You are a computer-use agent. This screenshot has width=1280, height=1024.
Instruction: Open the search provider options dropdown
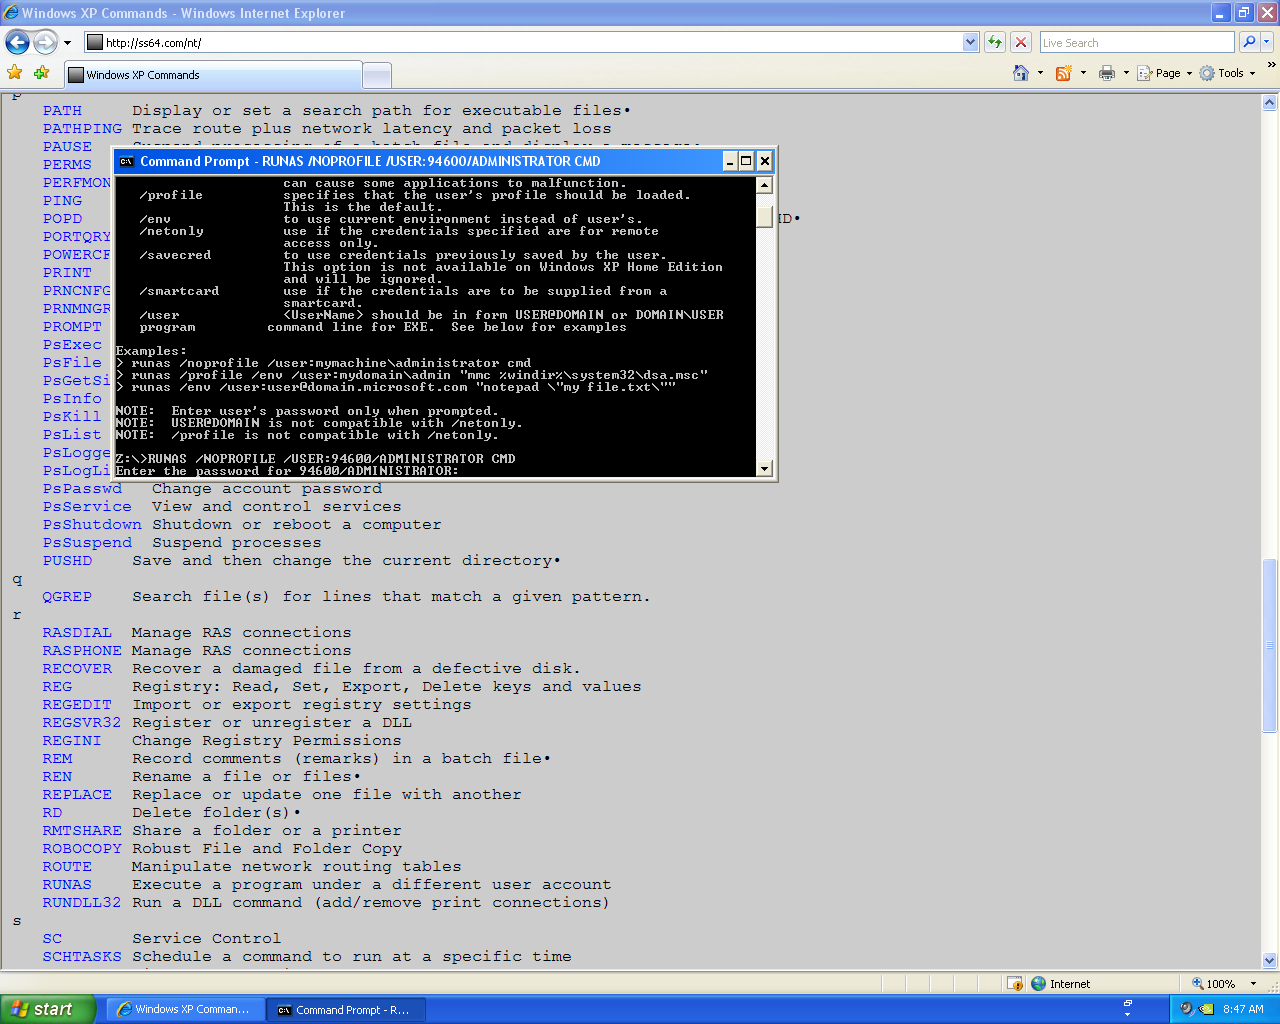(1267, 42)
